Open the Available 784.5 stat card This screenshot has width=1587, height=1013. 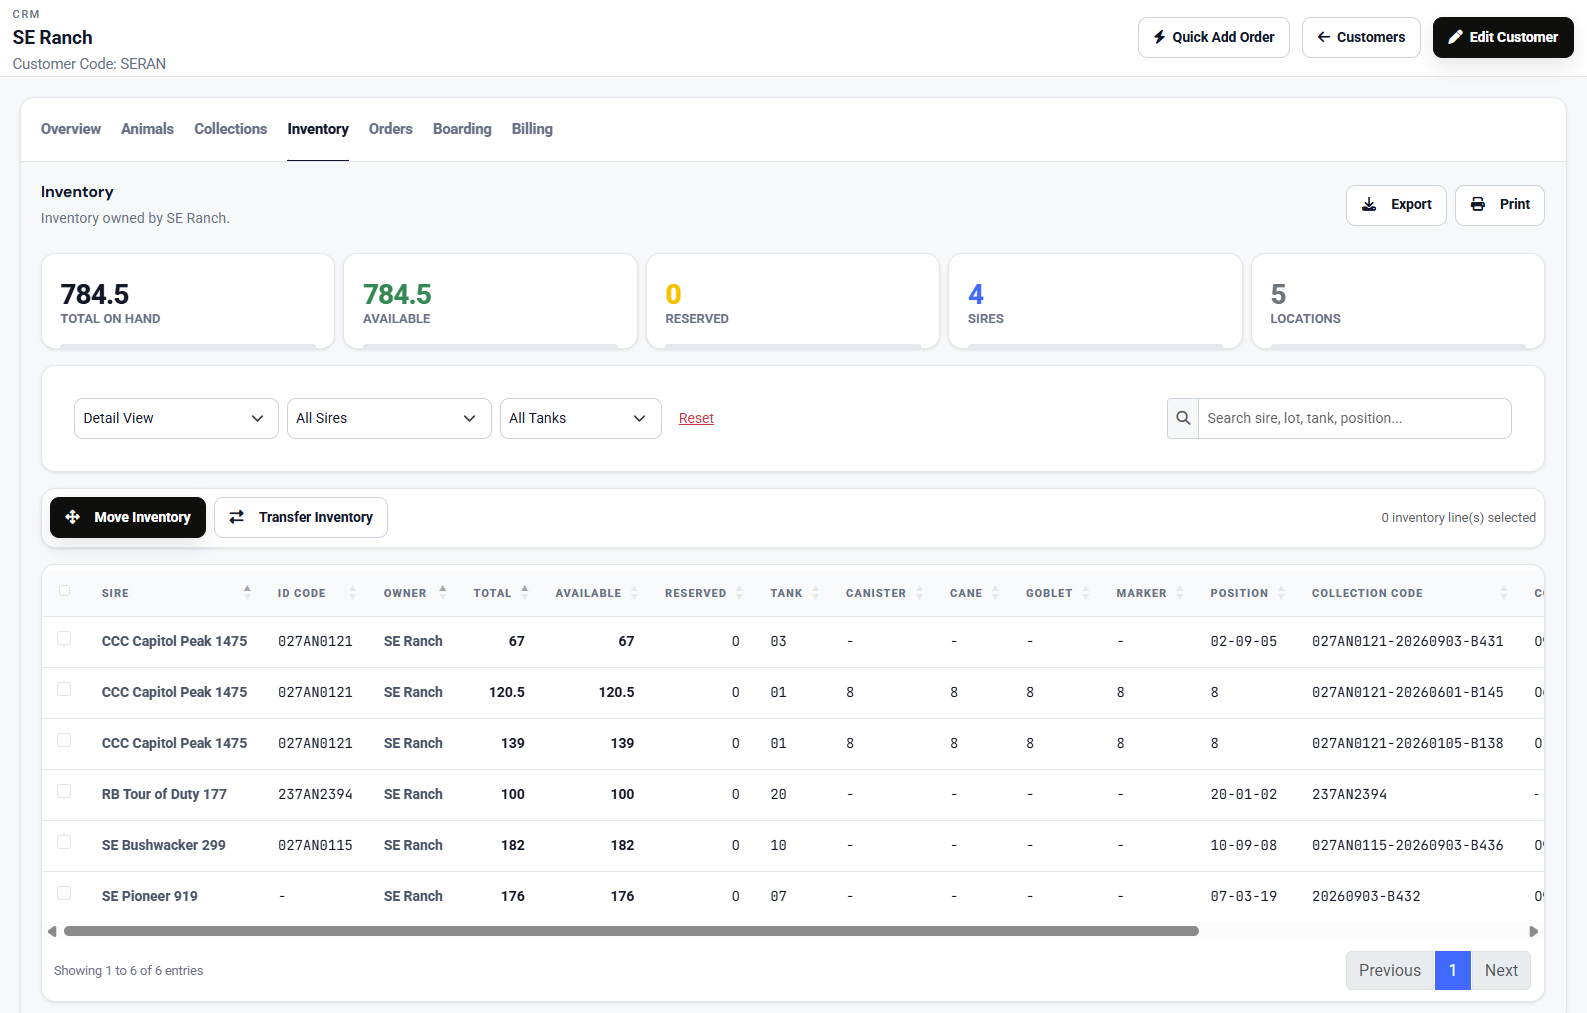point(490,301)
